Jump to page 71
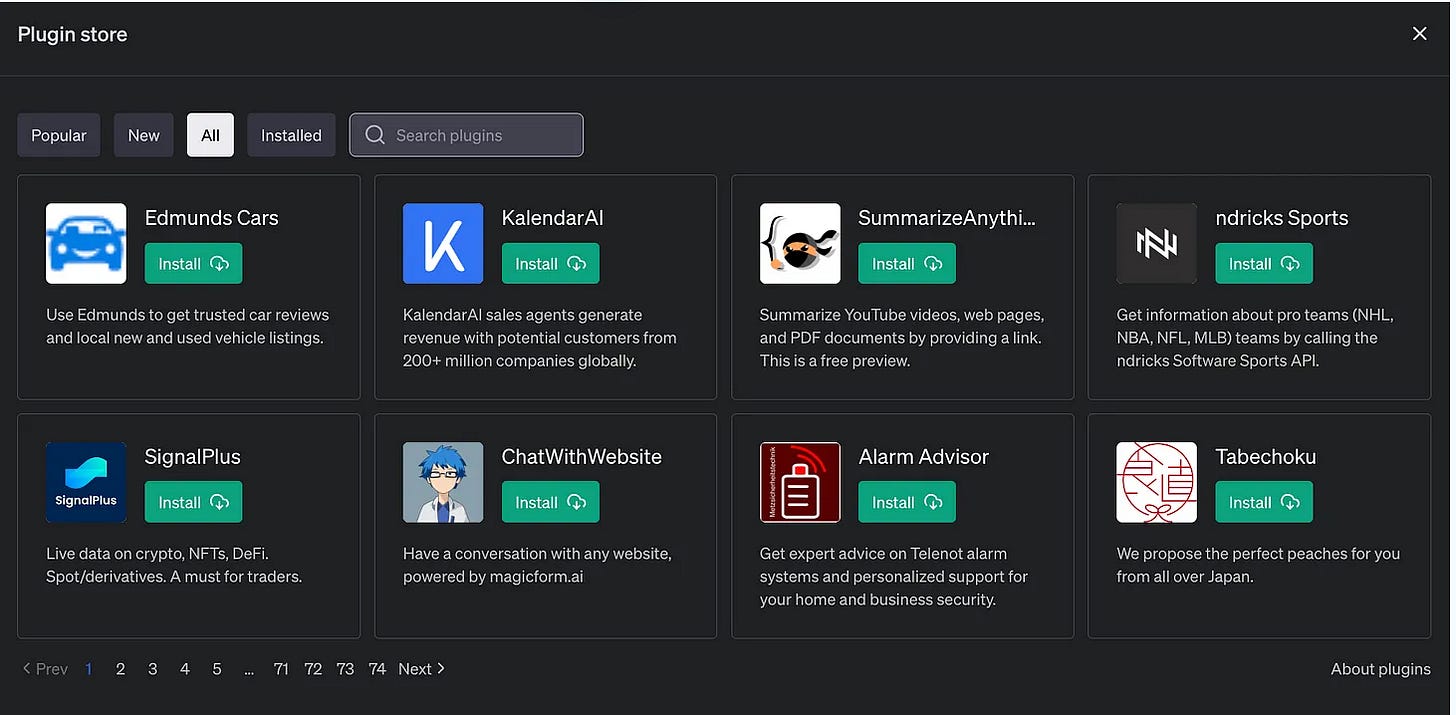Image resolution: width=1456 pixels, height=715 pixels. 281,669
